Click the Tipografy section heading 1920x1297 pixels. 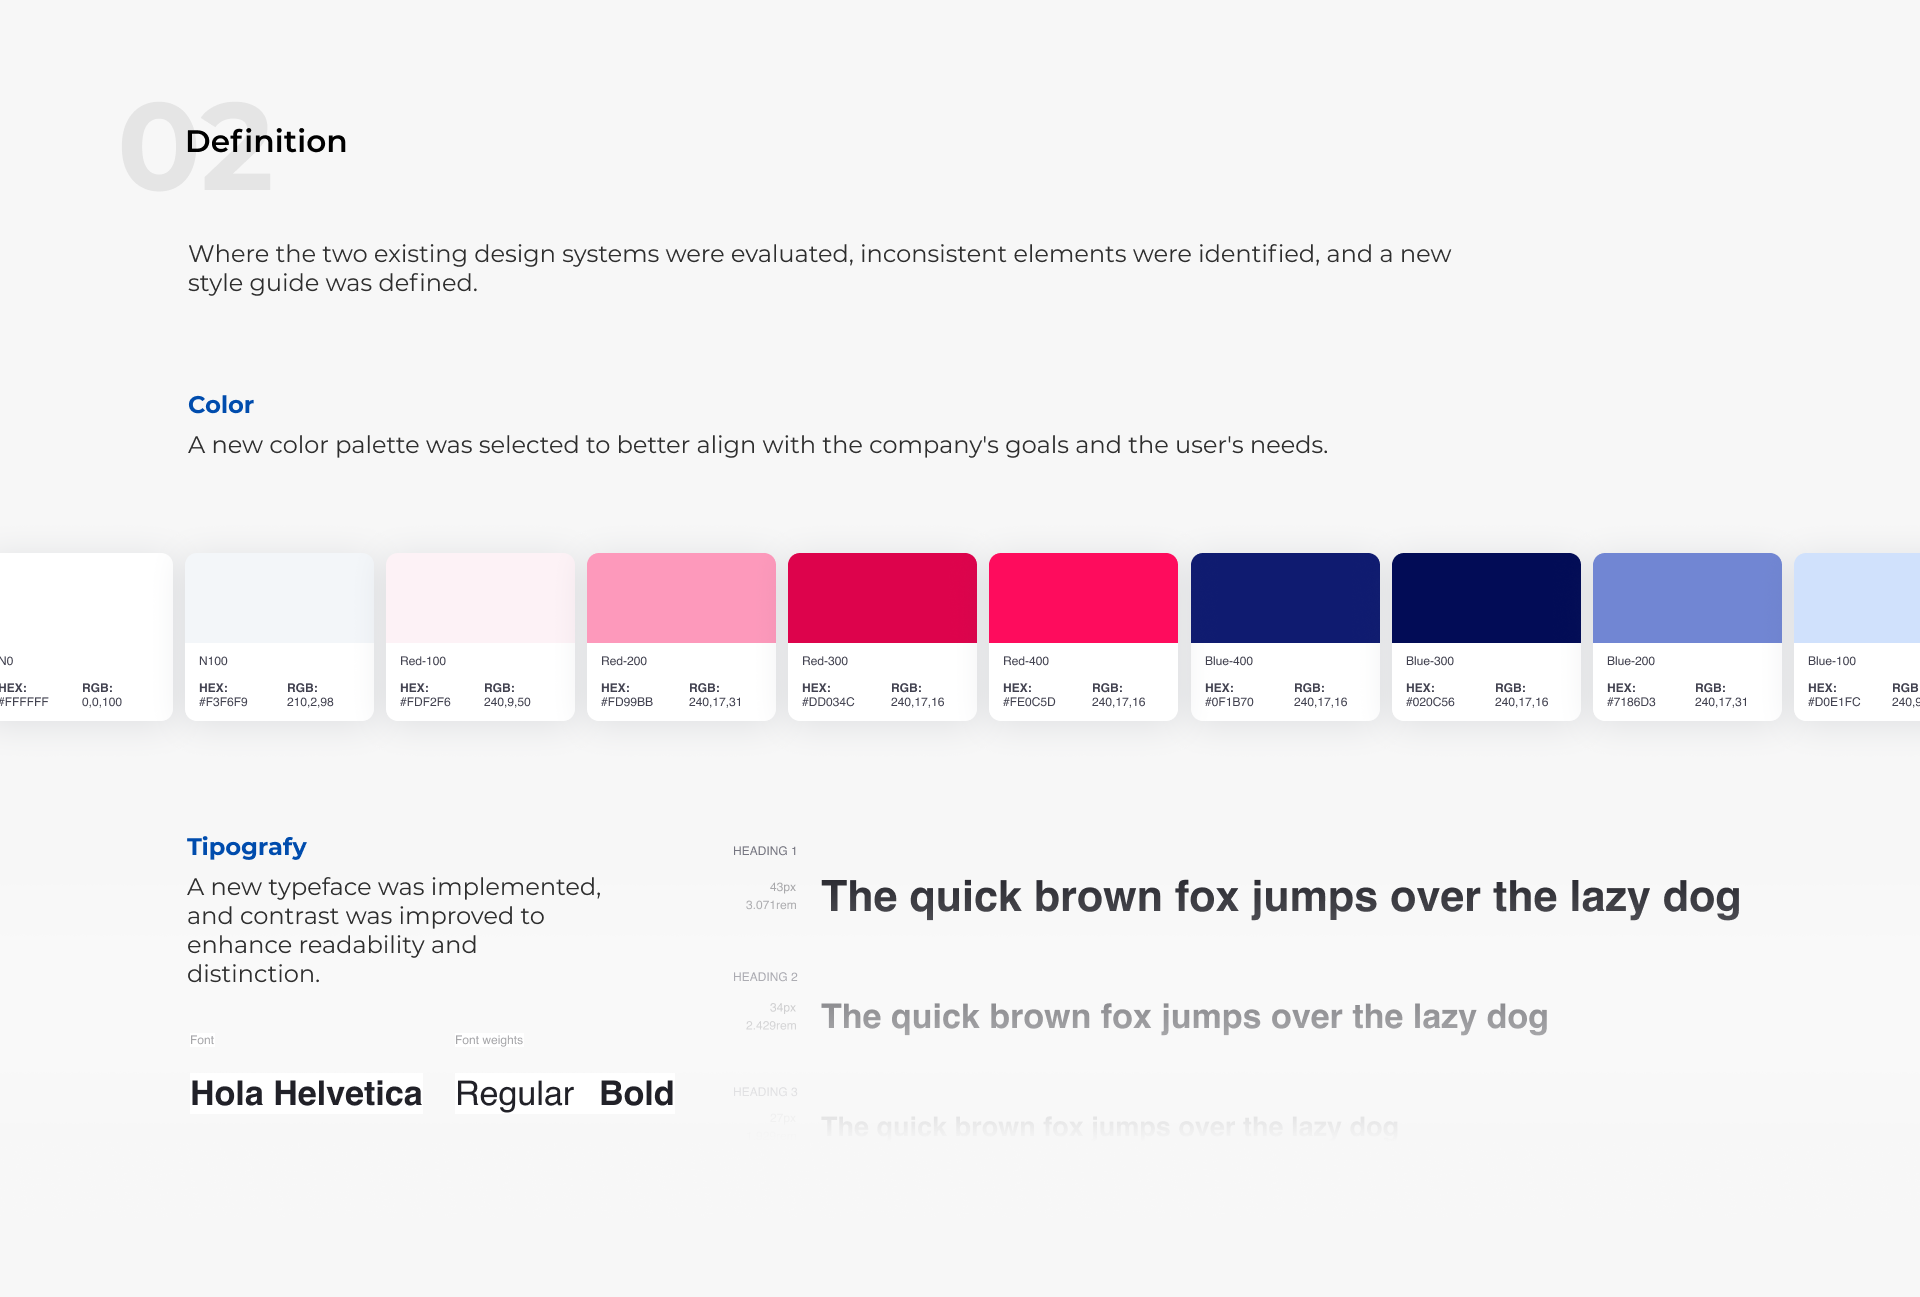click(x=247, y=847)
